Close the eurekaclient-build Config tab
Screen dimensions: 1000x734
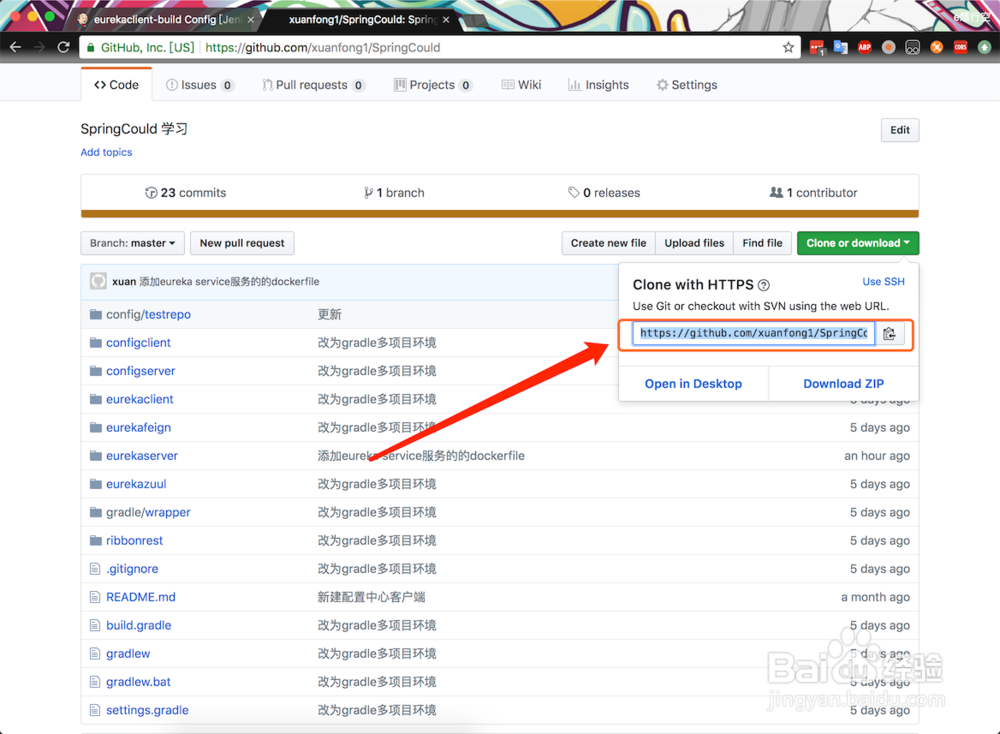click(251, 20)
